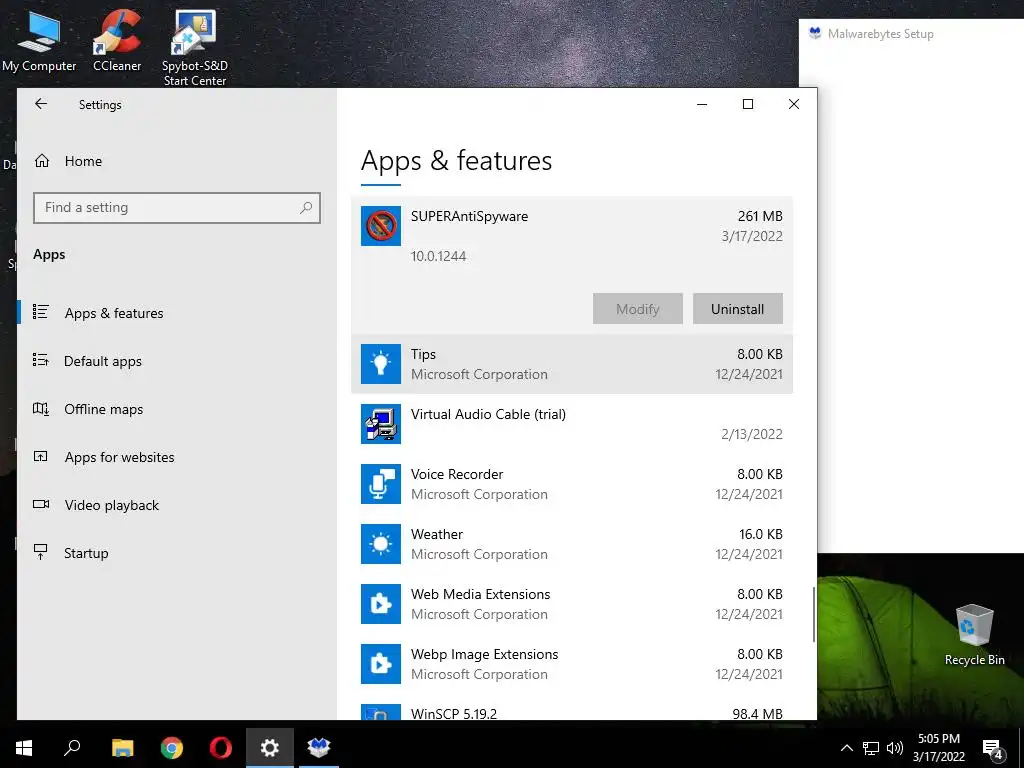The image size is (1024, 768).
Task: Click the Settings gear taskbar icon
Action: pyautogui.click(x=270, y=748)
